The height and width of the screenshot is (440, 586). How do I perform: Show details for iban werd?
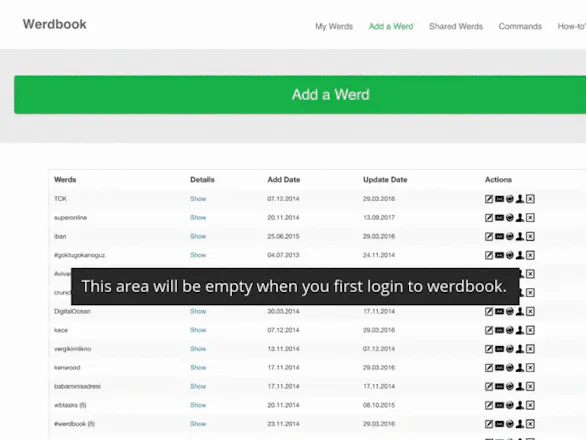(198, 236)
